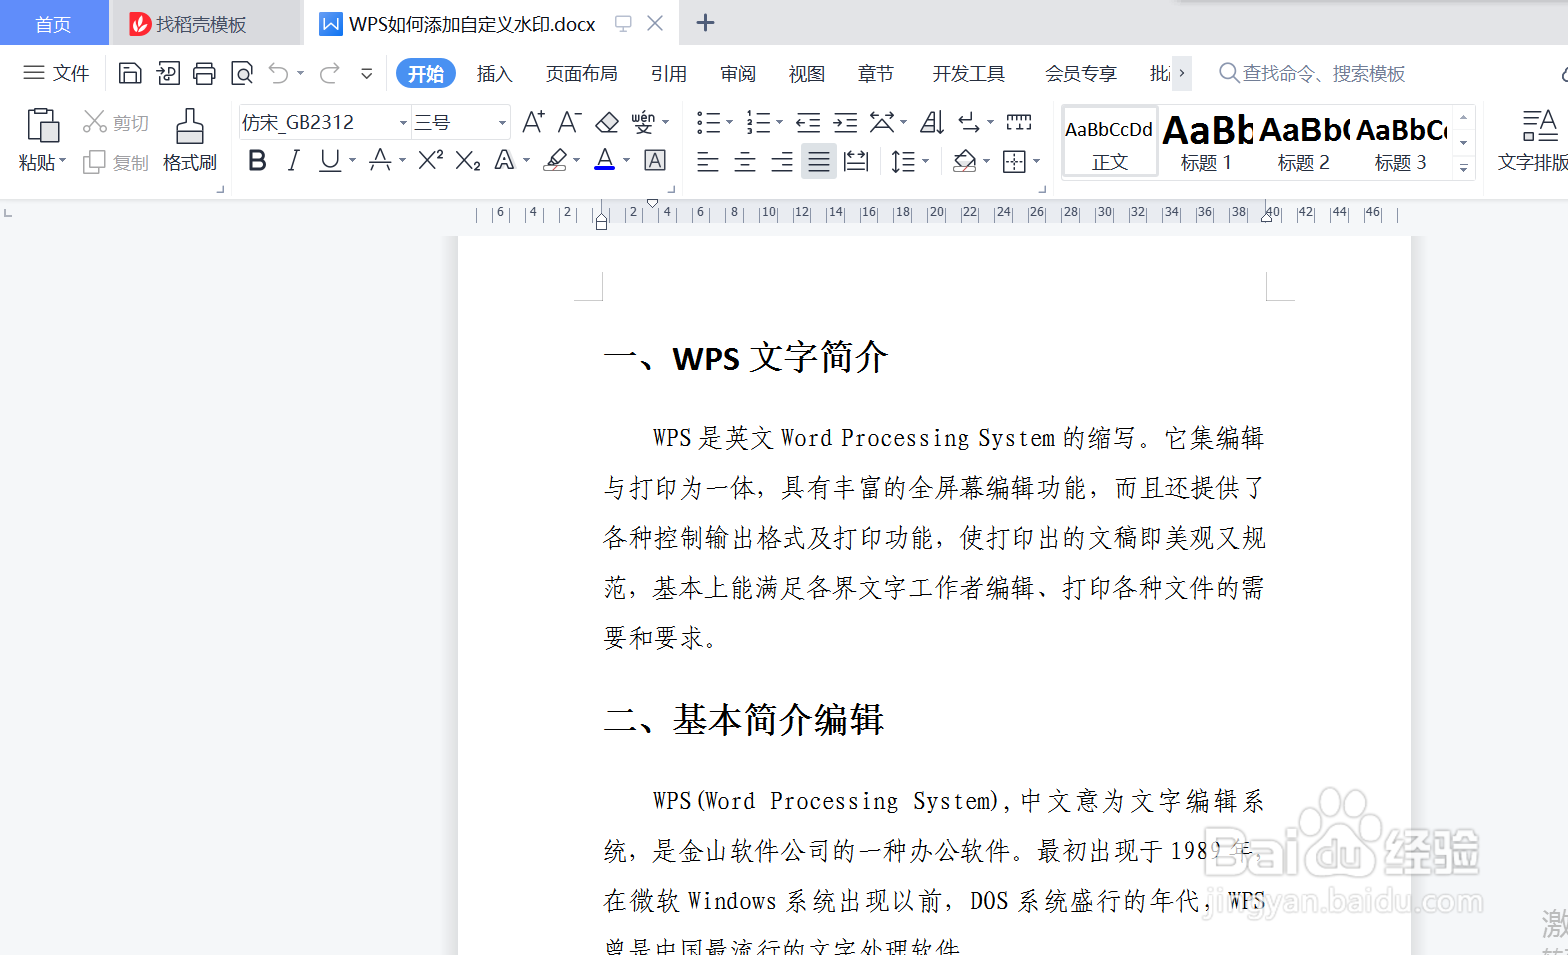Viewport: 1568px width, 955px height.
Task: Click the distributed alignment icon
Action: 856,160
